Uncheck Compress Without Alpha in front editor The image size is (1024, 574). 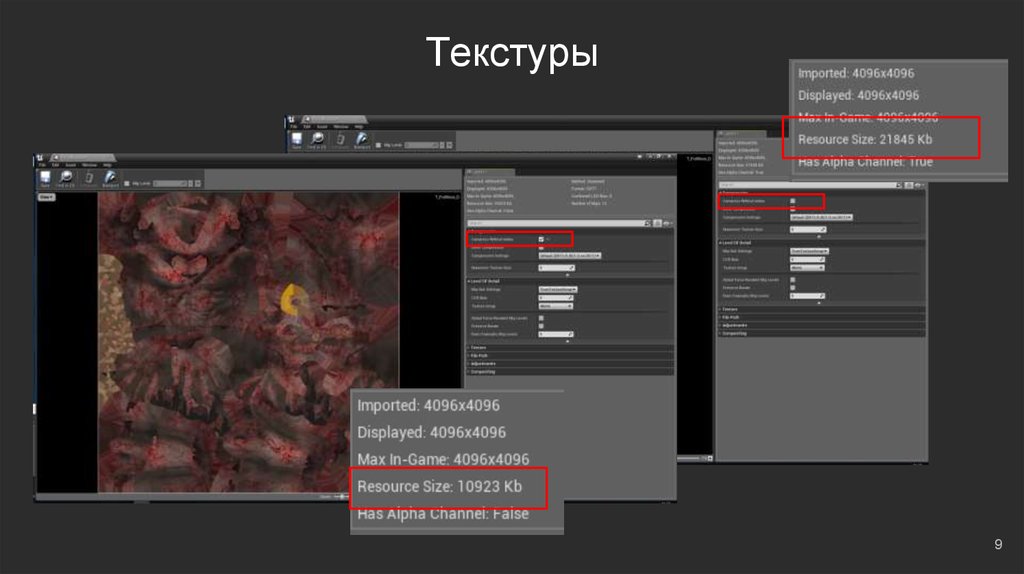point(542,240)
